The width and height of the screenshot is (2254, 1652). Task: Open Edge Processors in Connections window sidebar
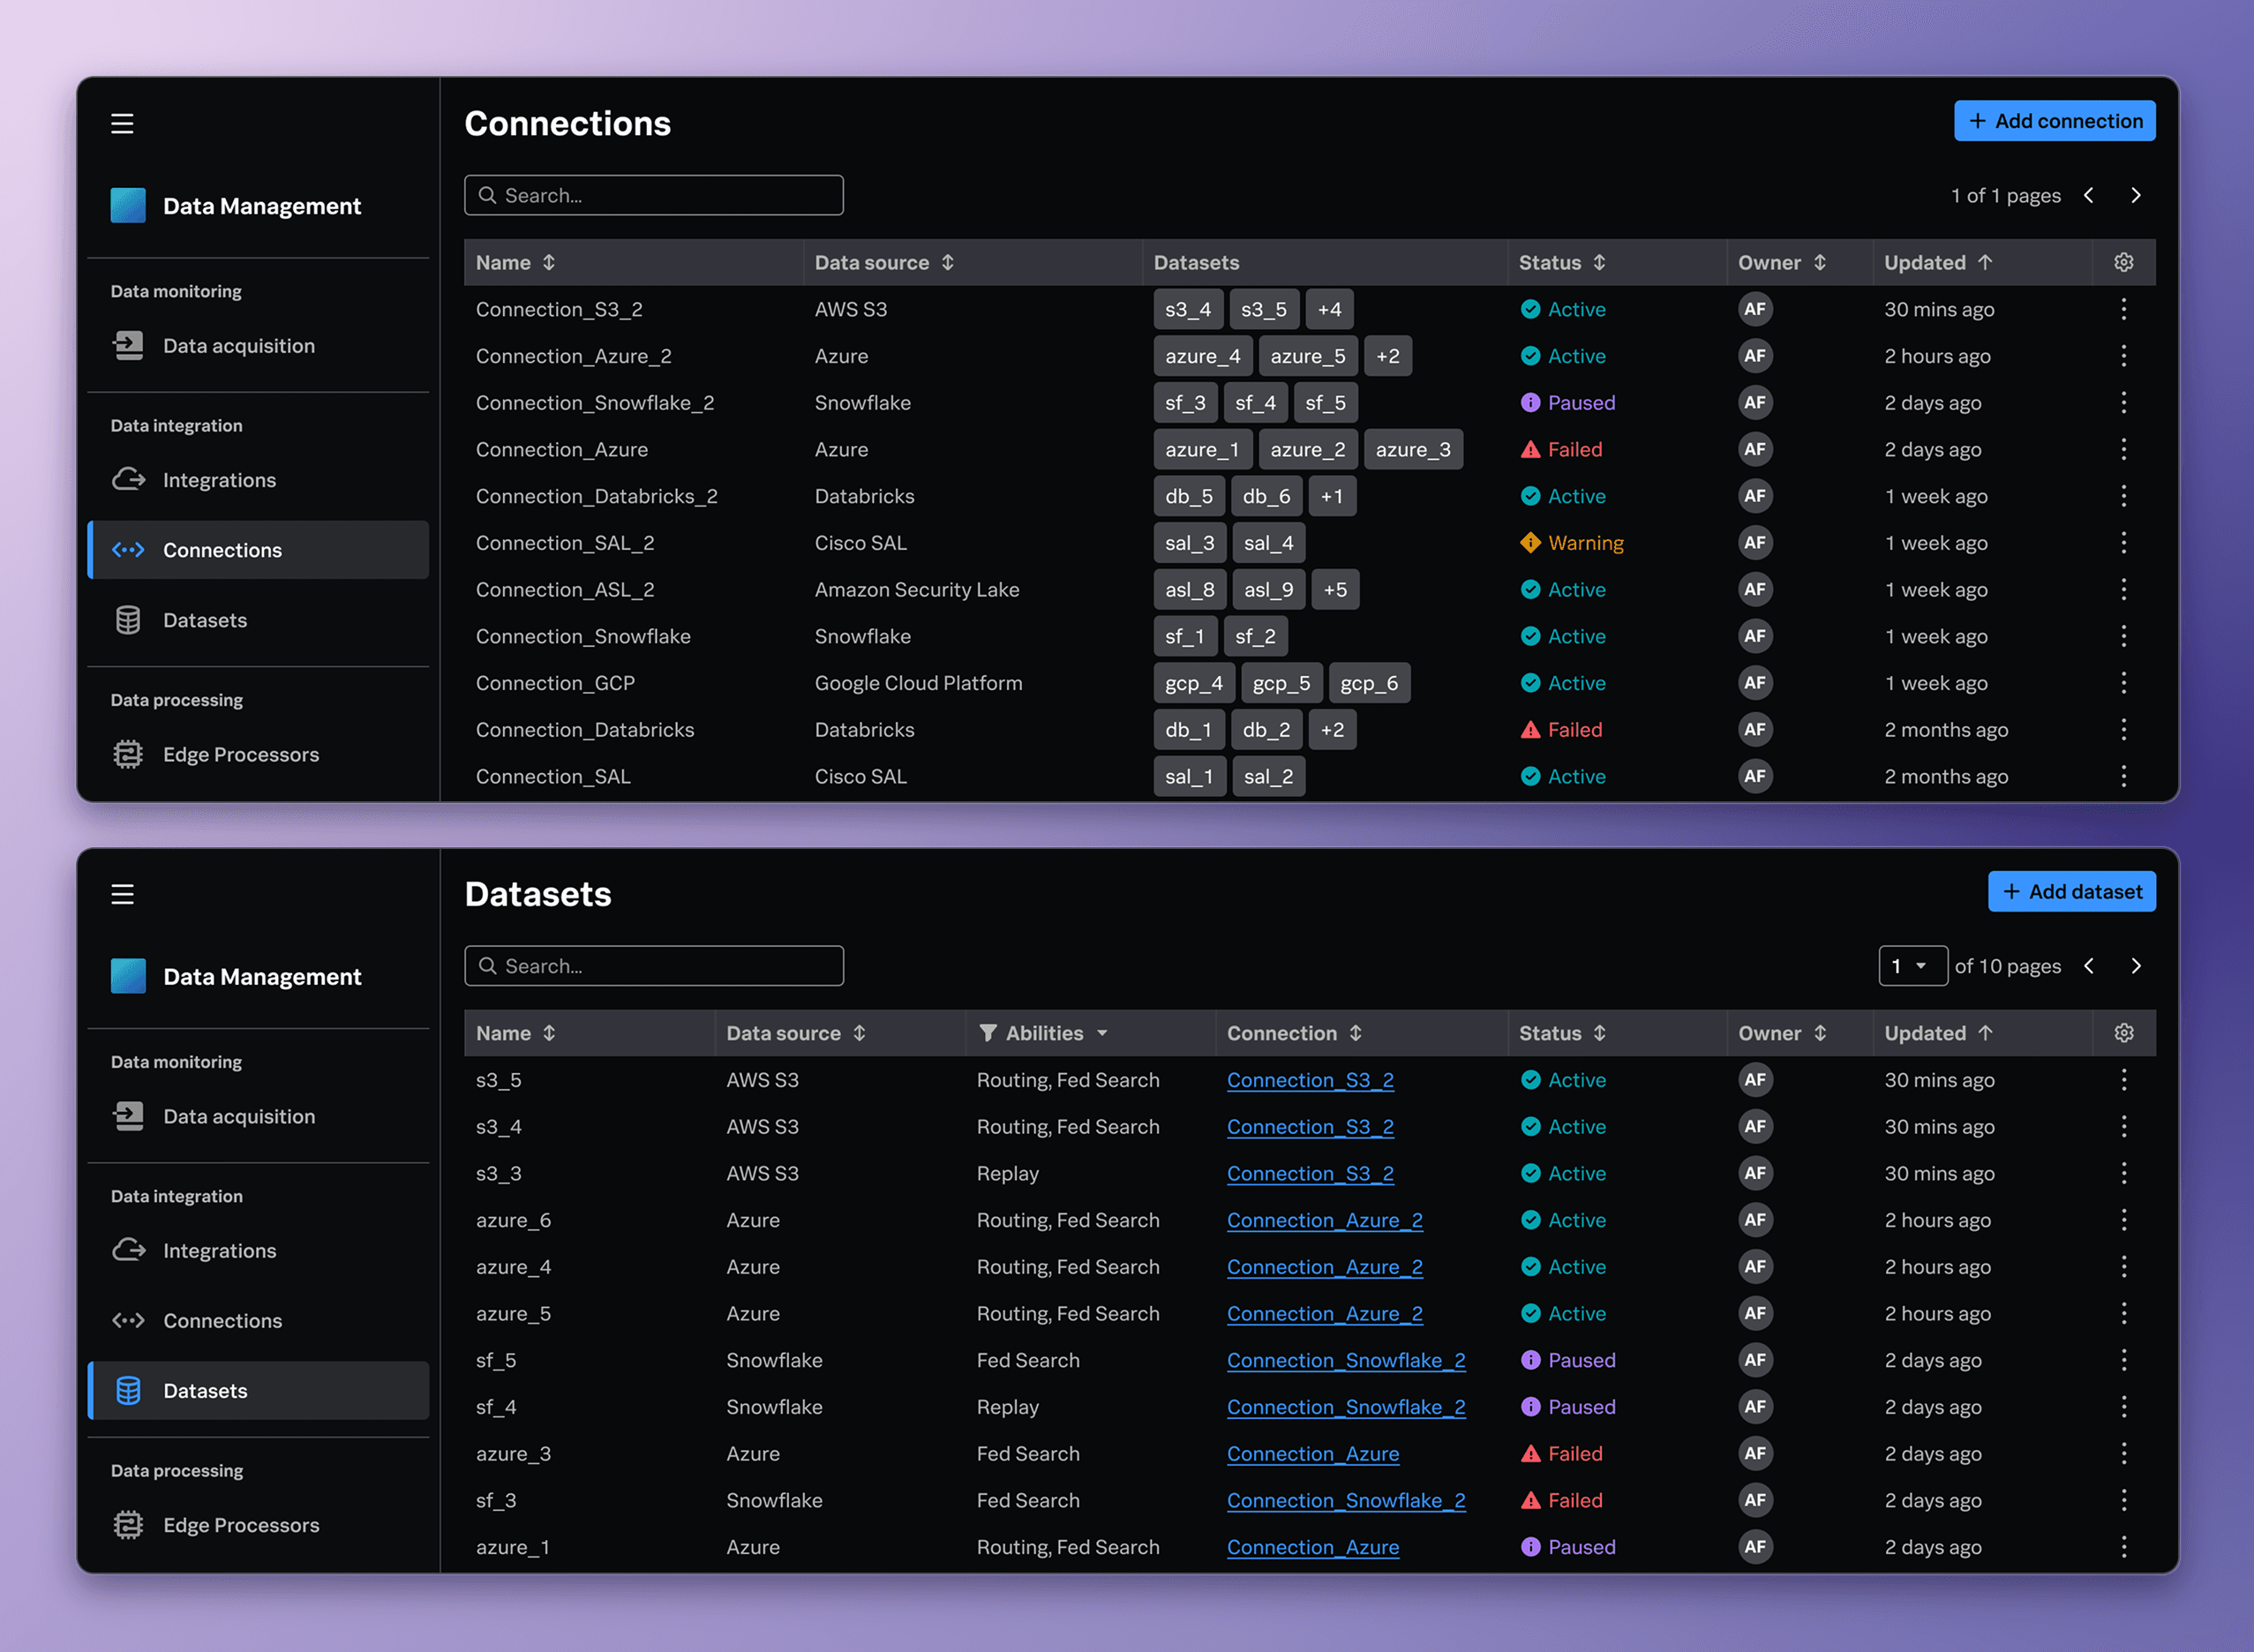click(258, 754)
